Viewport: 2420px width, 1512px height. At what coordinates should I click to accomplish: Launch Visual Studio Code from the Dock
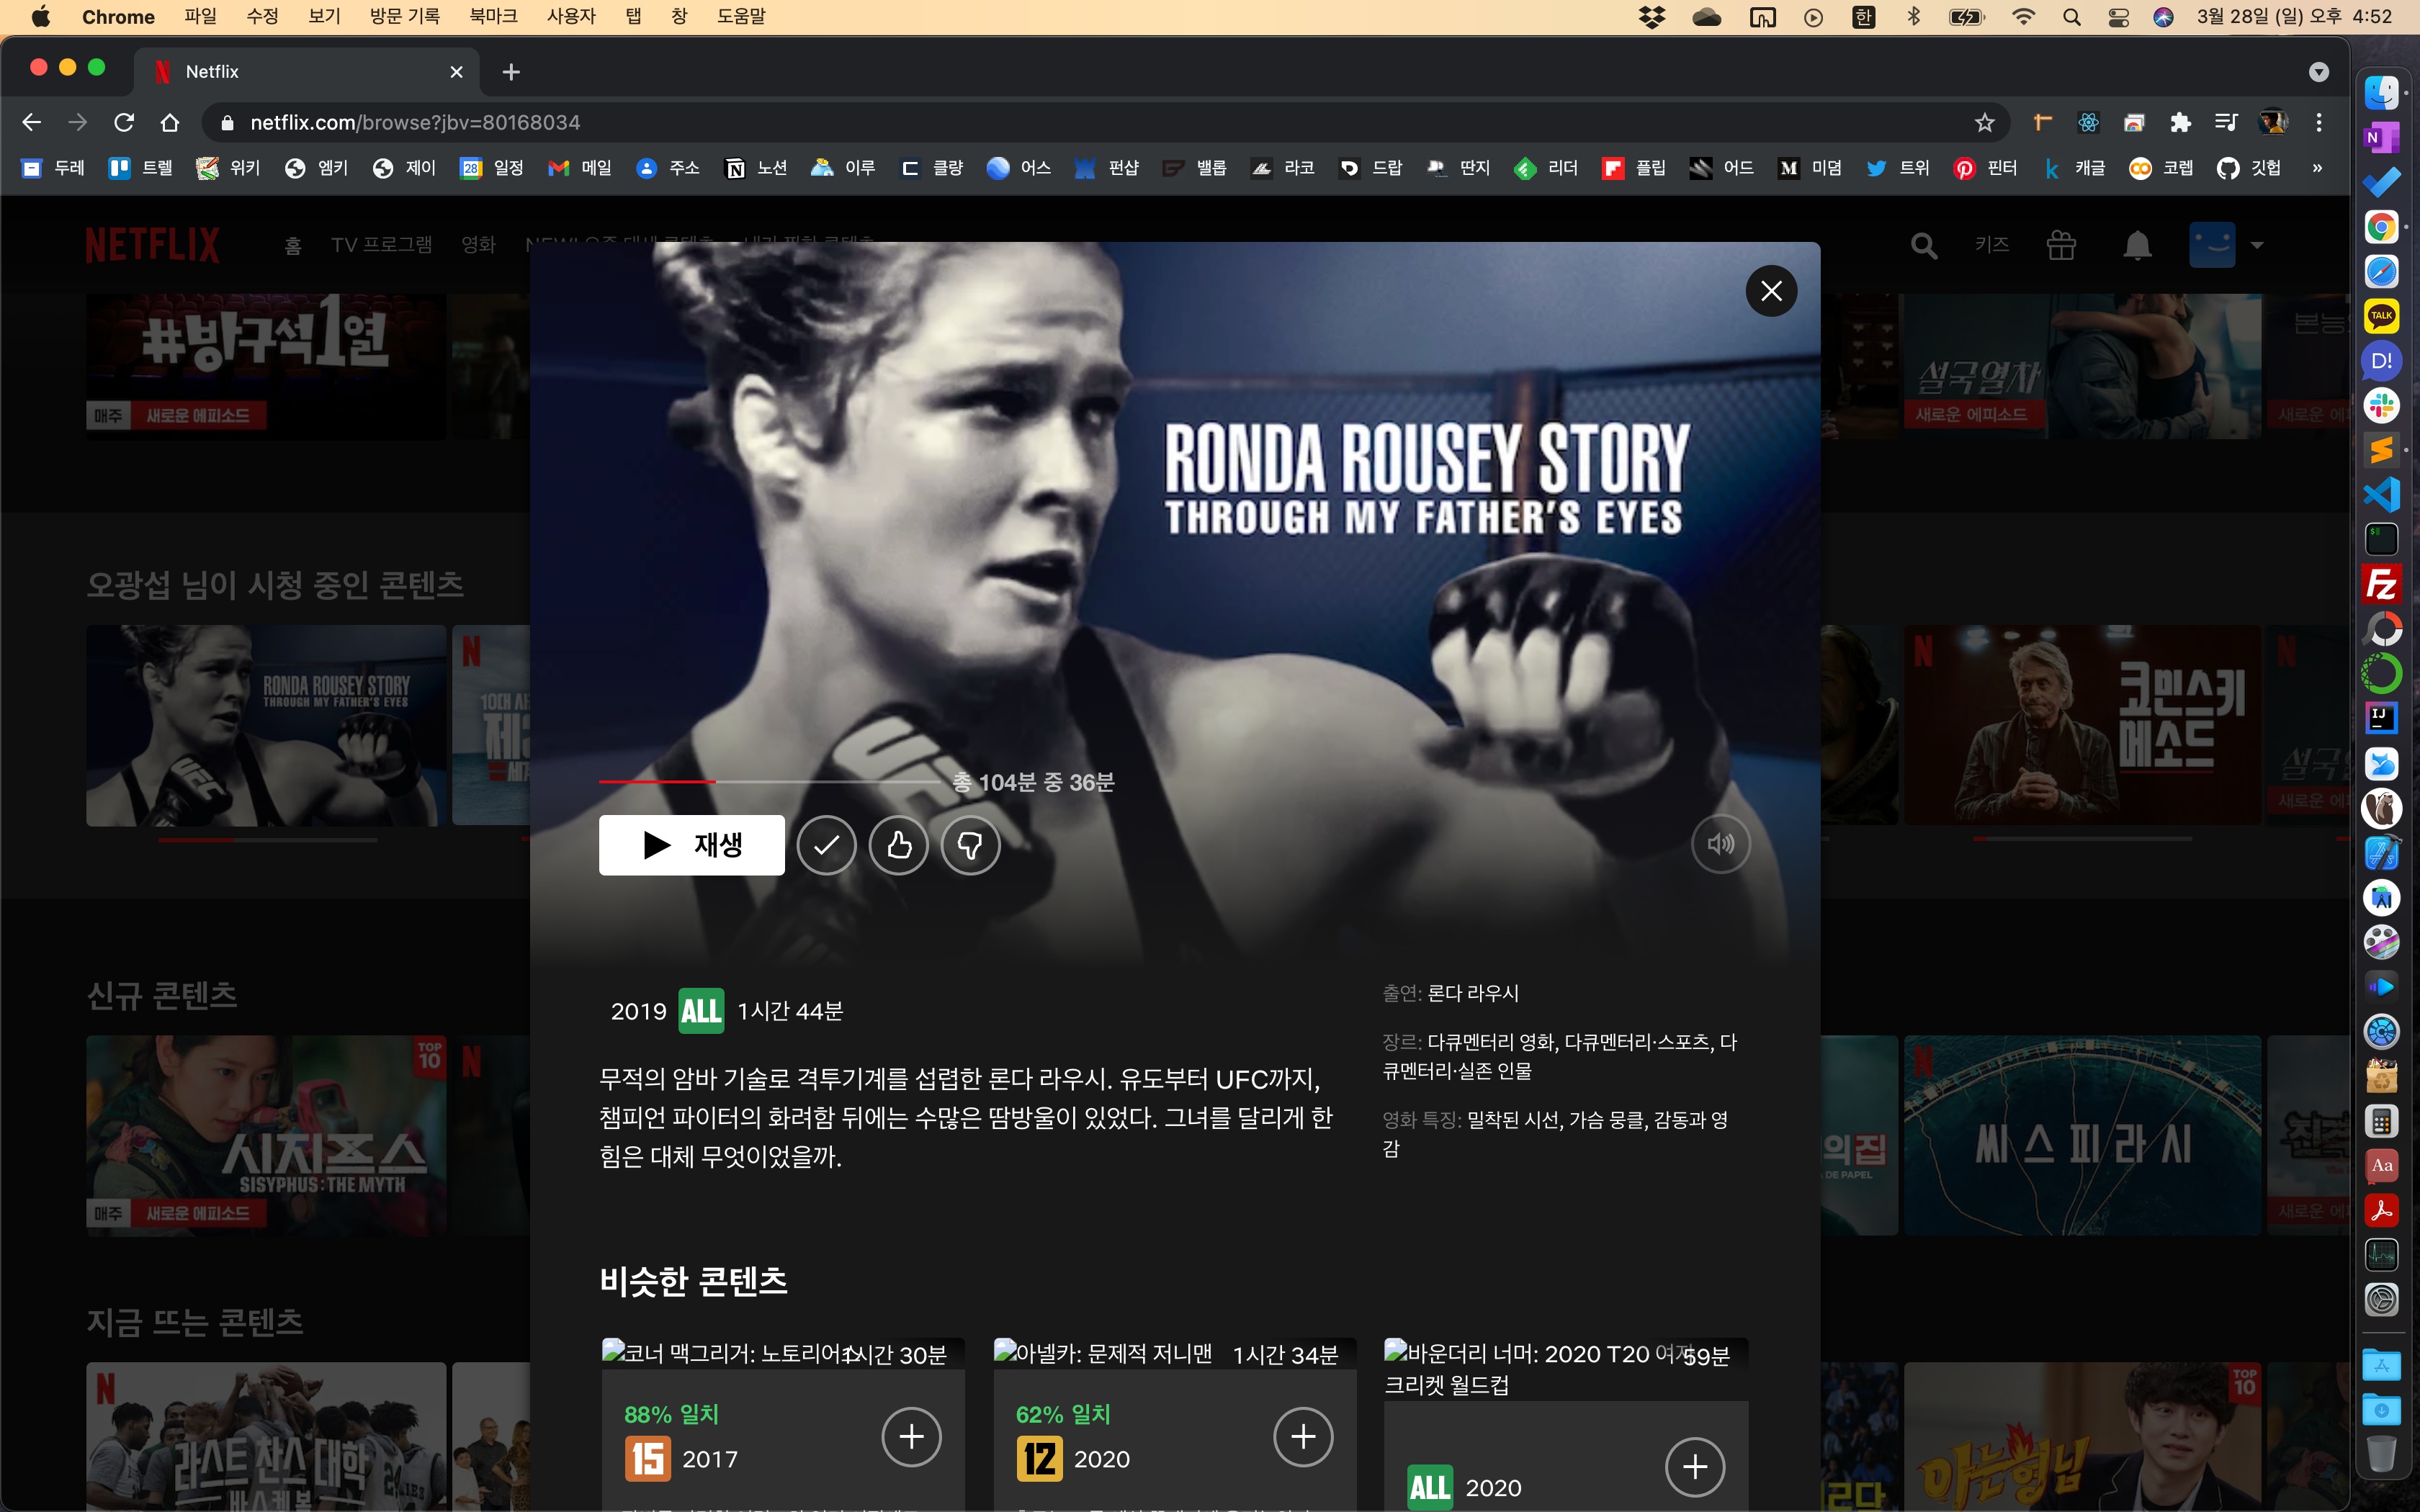click(x=2381, y=495)
